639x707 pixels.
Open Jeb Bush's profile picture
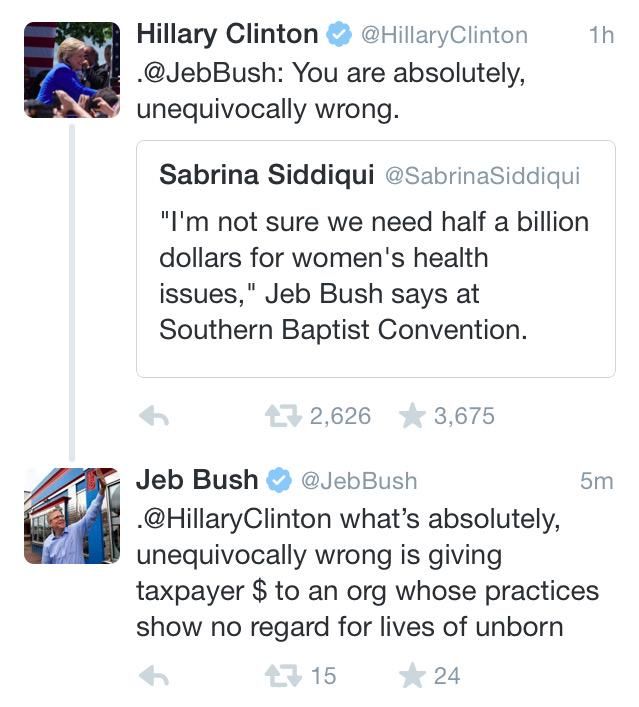tap(72, 515)
